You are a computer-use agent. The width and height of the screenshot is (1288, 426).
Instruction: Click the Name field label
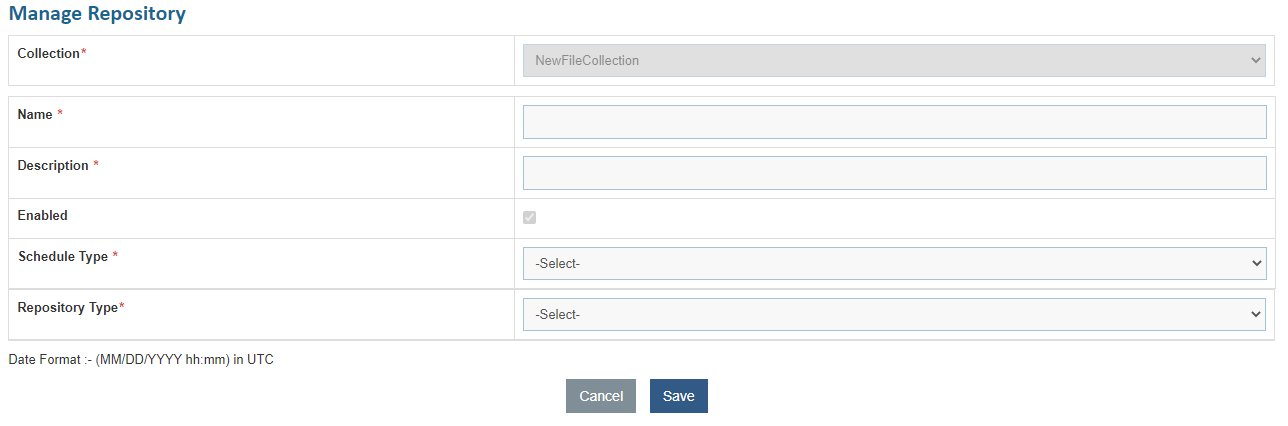point(35,115)
